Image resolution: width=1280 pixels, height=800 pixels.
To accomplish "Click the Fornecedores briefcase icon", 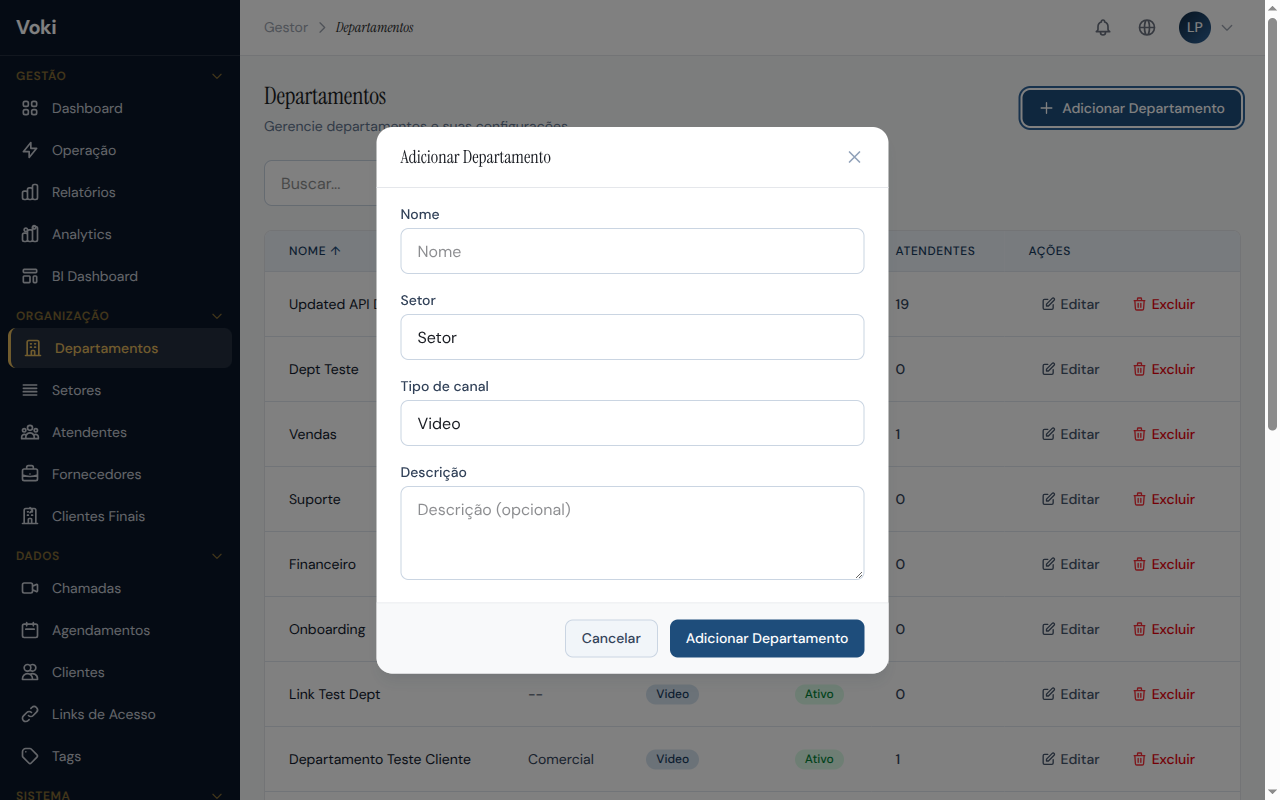I will [x=30, y=474].
